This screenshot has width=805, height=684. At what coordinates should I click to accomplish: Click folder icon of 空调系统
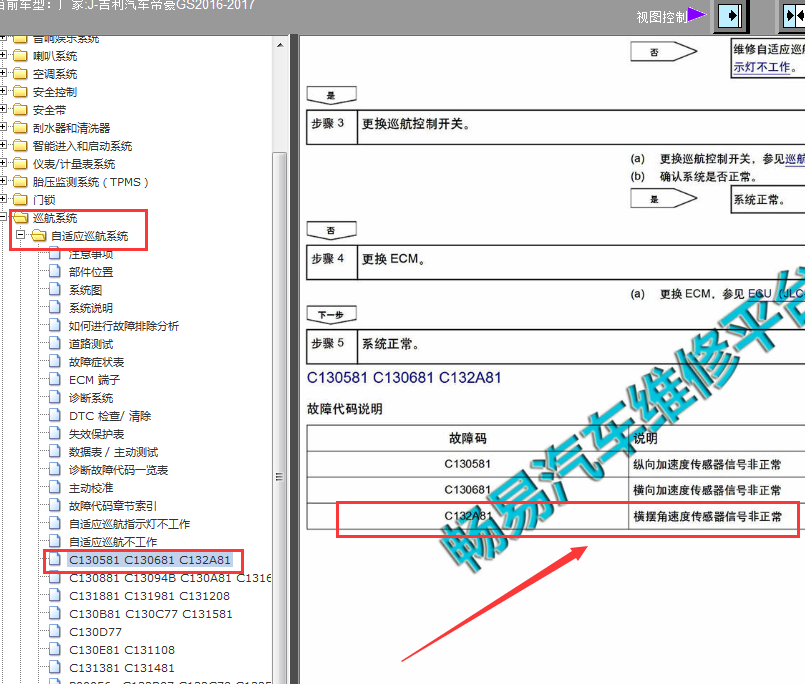pos(20,73)
